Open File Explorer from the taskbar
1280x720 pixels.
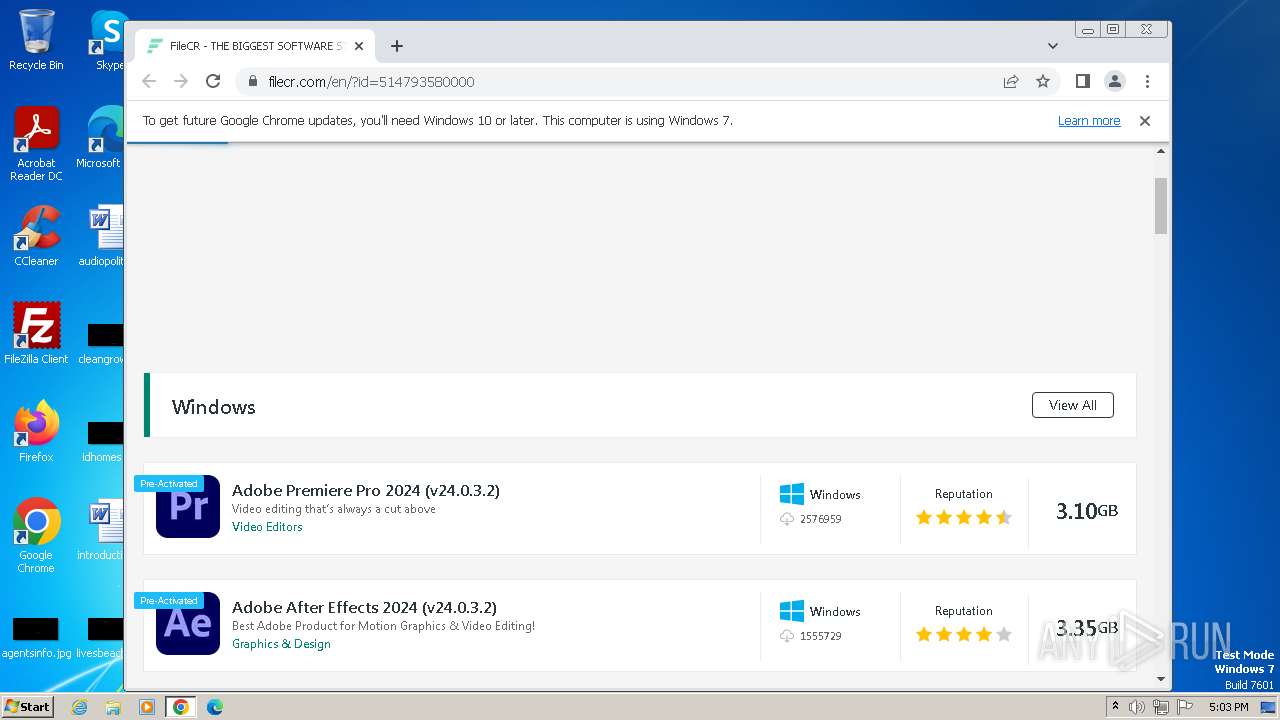pos(113,707)
